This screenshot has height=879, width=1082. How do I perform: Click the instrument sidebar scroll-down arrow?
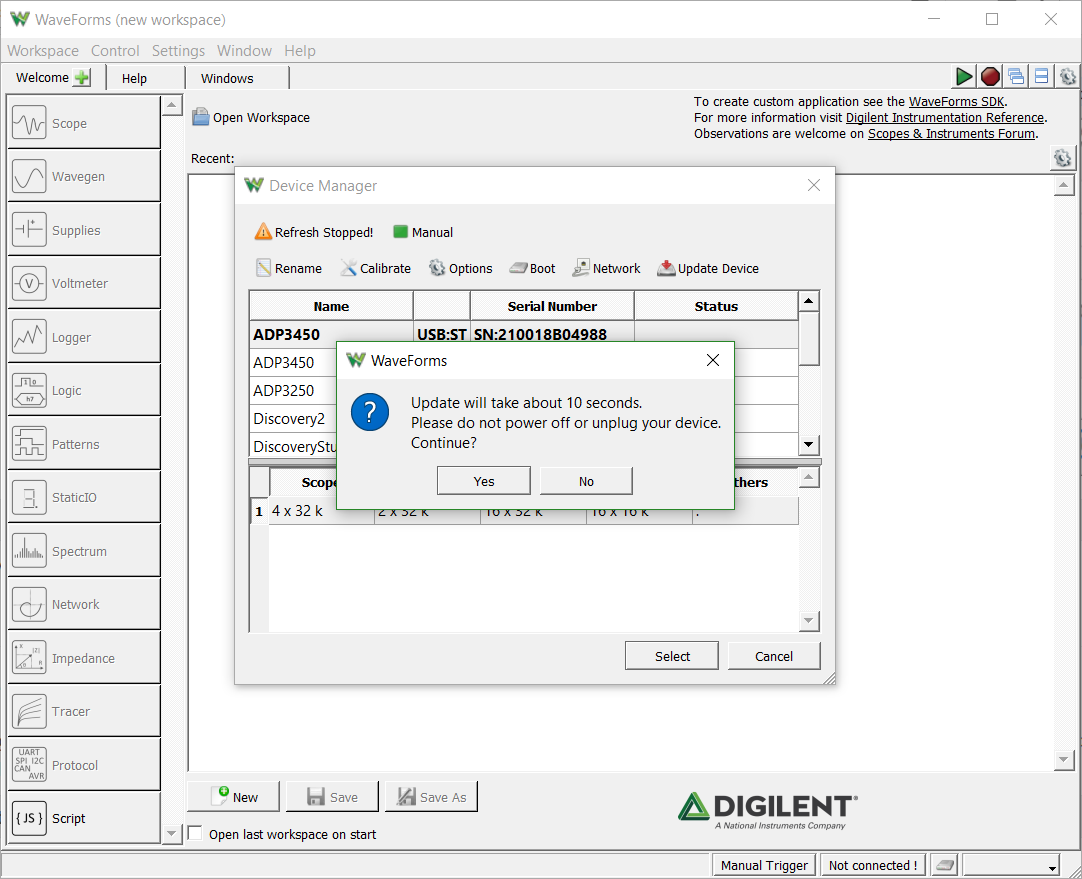pyautogui.click(x=171, y=833)
